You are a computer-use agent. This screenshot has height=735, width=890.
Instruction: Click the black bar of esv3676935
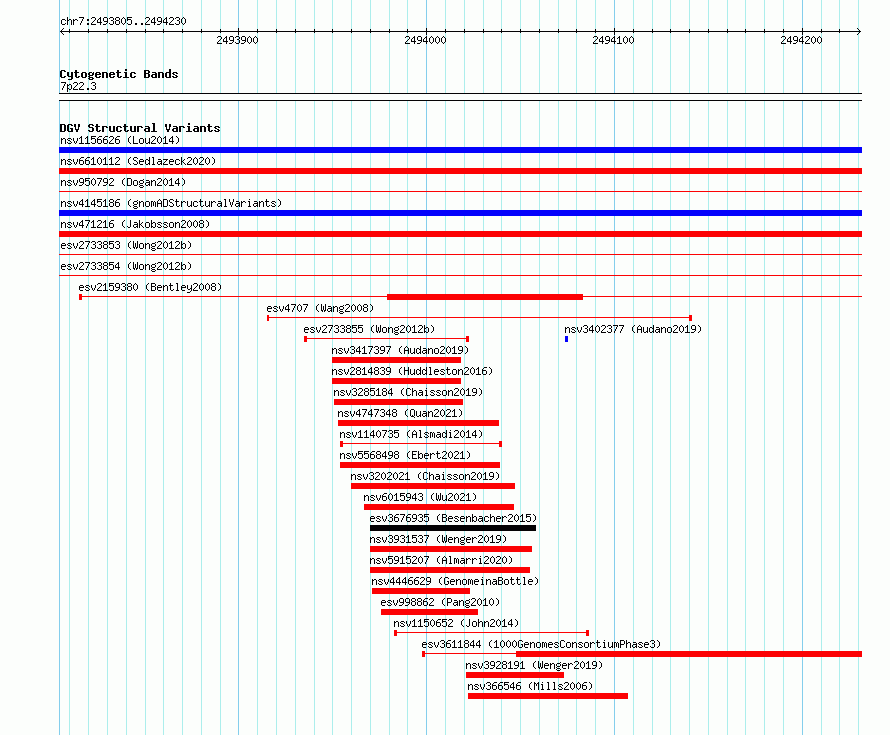pyautogui.click(x=453, y=528)
